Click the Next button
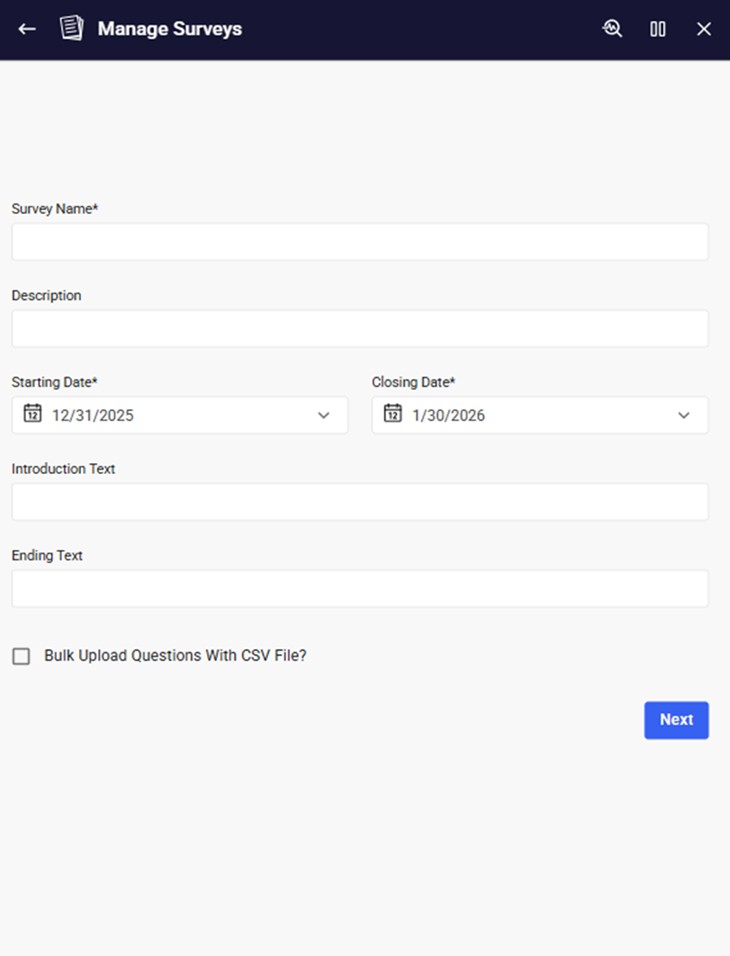730x956 pixels. (x=676, y=720)
